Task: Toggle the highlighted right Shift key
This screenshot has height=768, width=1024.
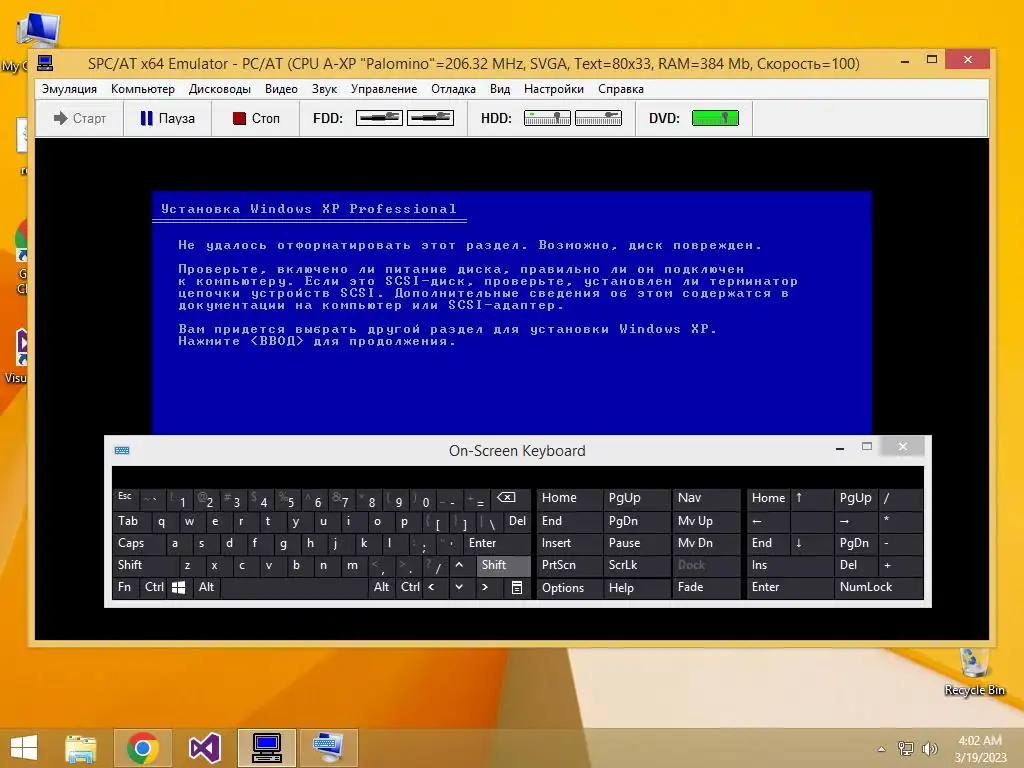Action: (x=504, y=565)
